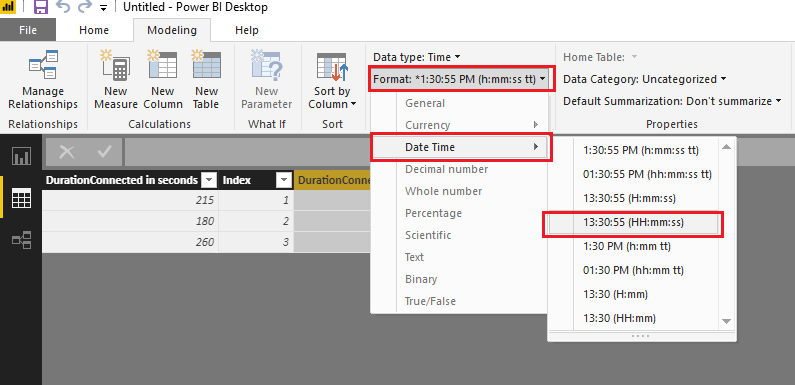Open the Help ribbon tab
795x385 pixels.
pos(247,30)
